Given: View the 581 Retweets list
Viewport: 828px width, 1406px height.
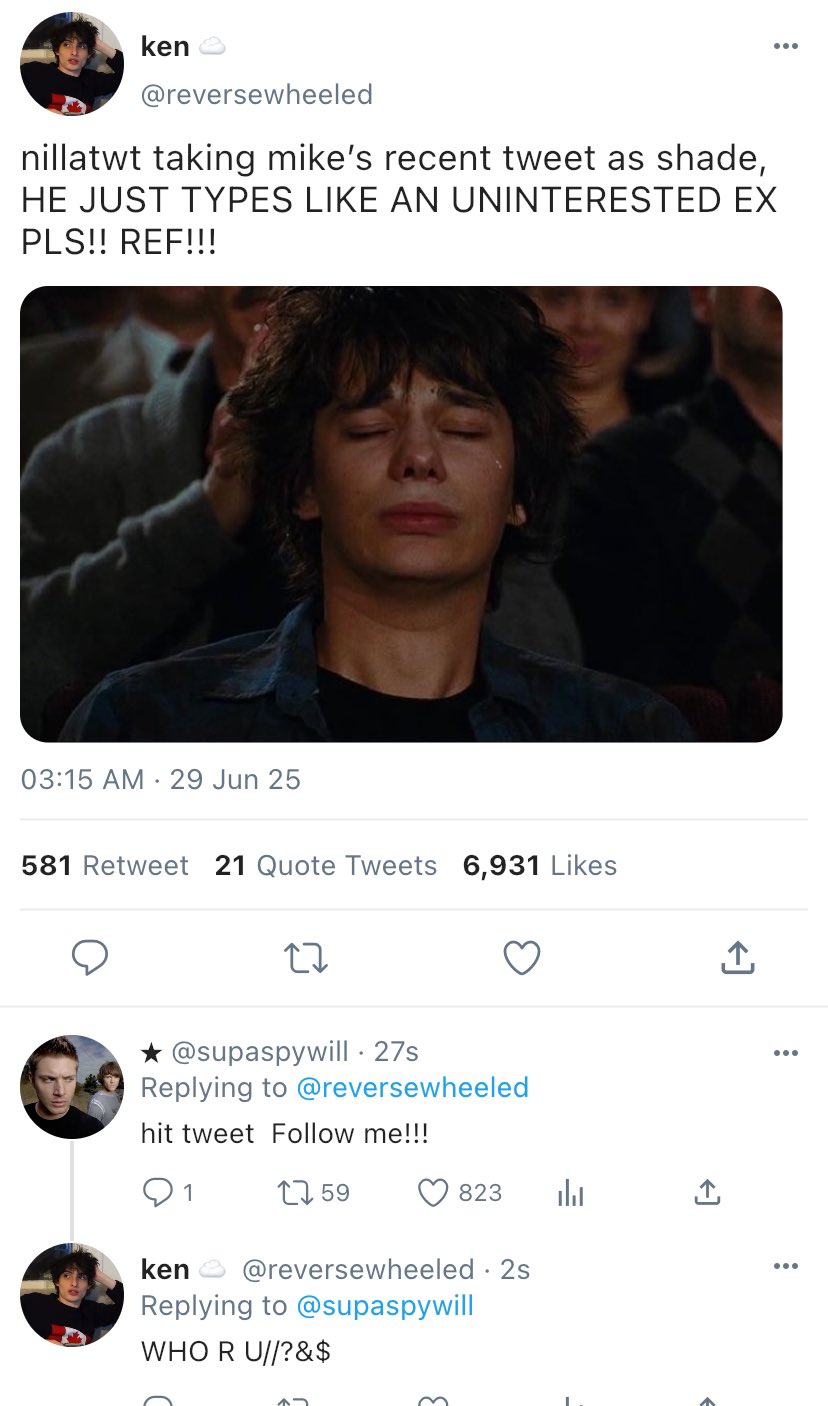Looking at the screenshot, I should [x=105, y=865].
